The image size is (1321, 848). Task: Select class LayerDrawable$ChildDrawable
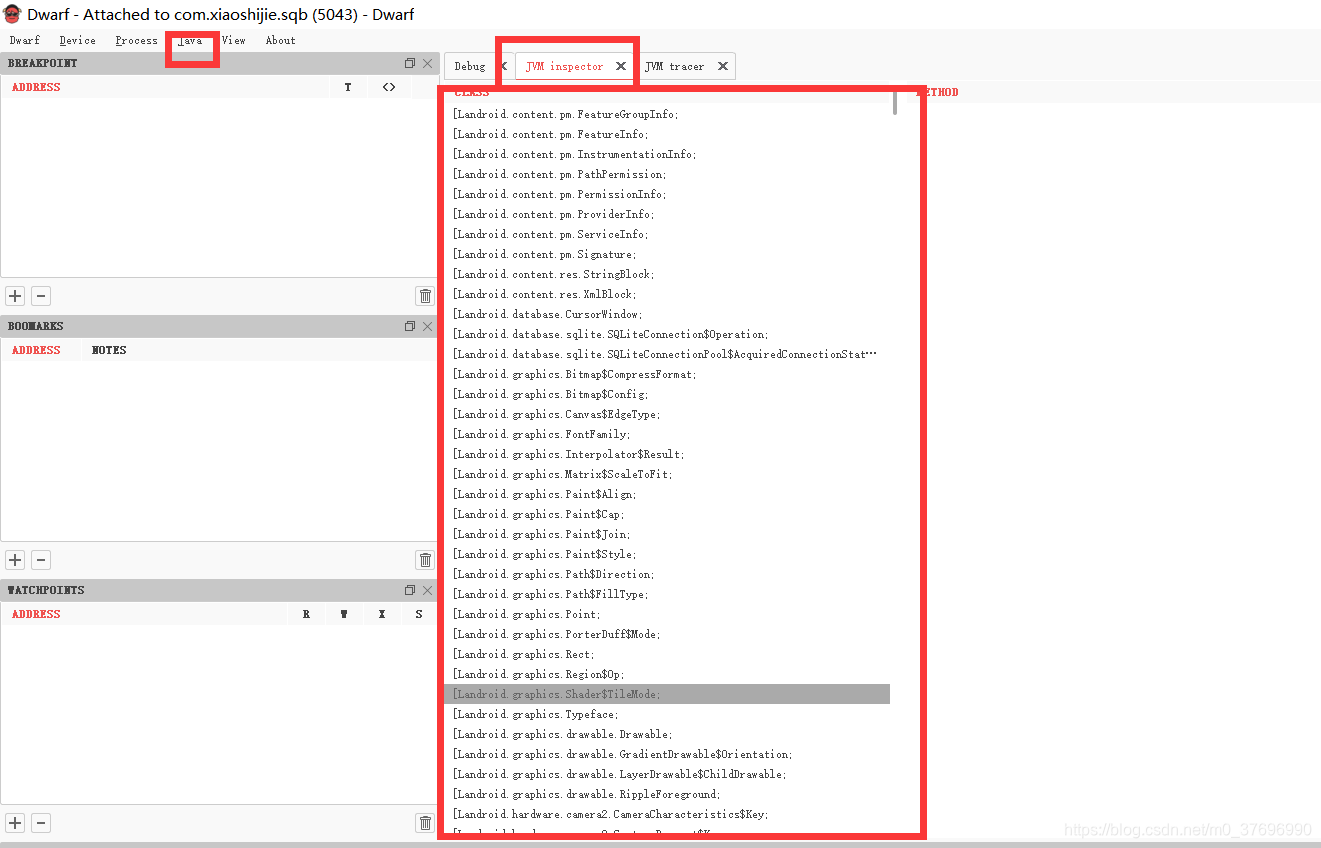point(667,774)
